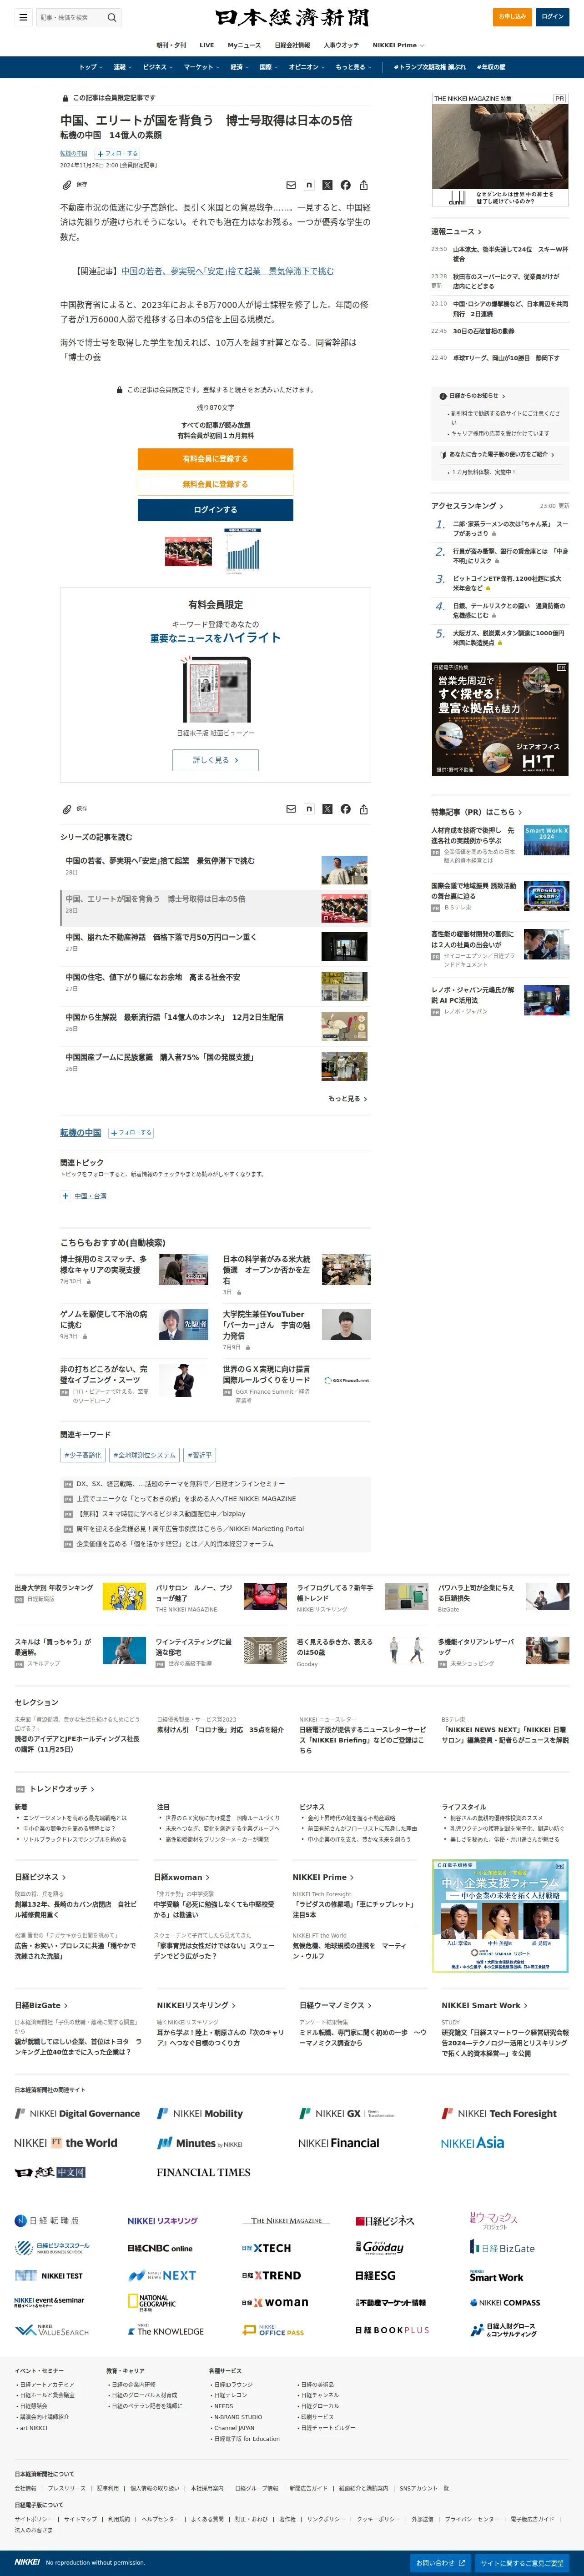Open the 速報ニュース section heading

(x=456, y=231)
